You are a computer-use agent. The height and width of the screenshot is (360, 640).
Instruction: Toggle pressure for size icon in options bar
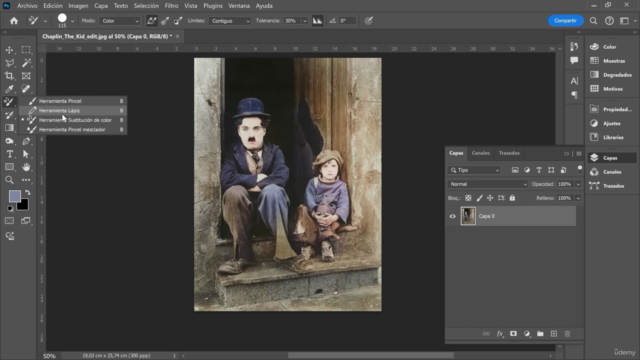point(369,21)
